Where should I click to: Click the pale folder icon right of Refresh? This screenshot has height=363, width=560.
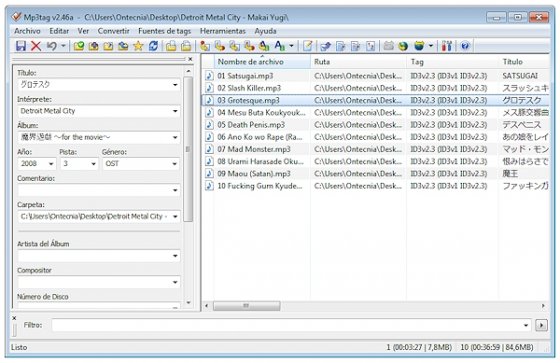(x=171, y=46)
